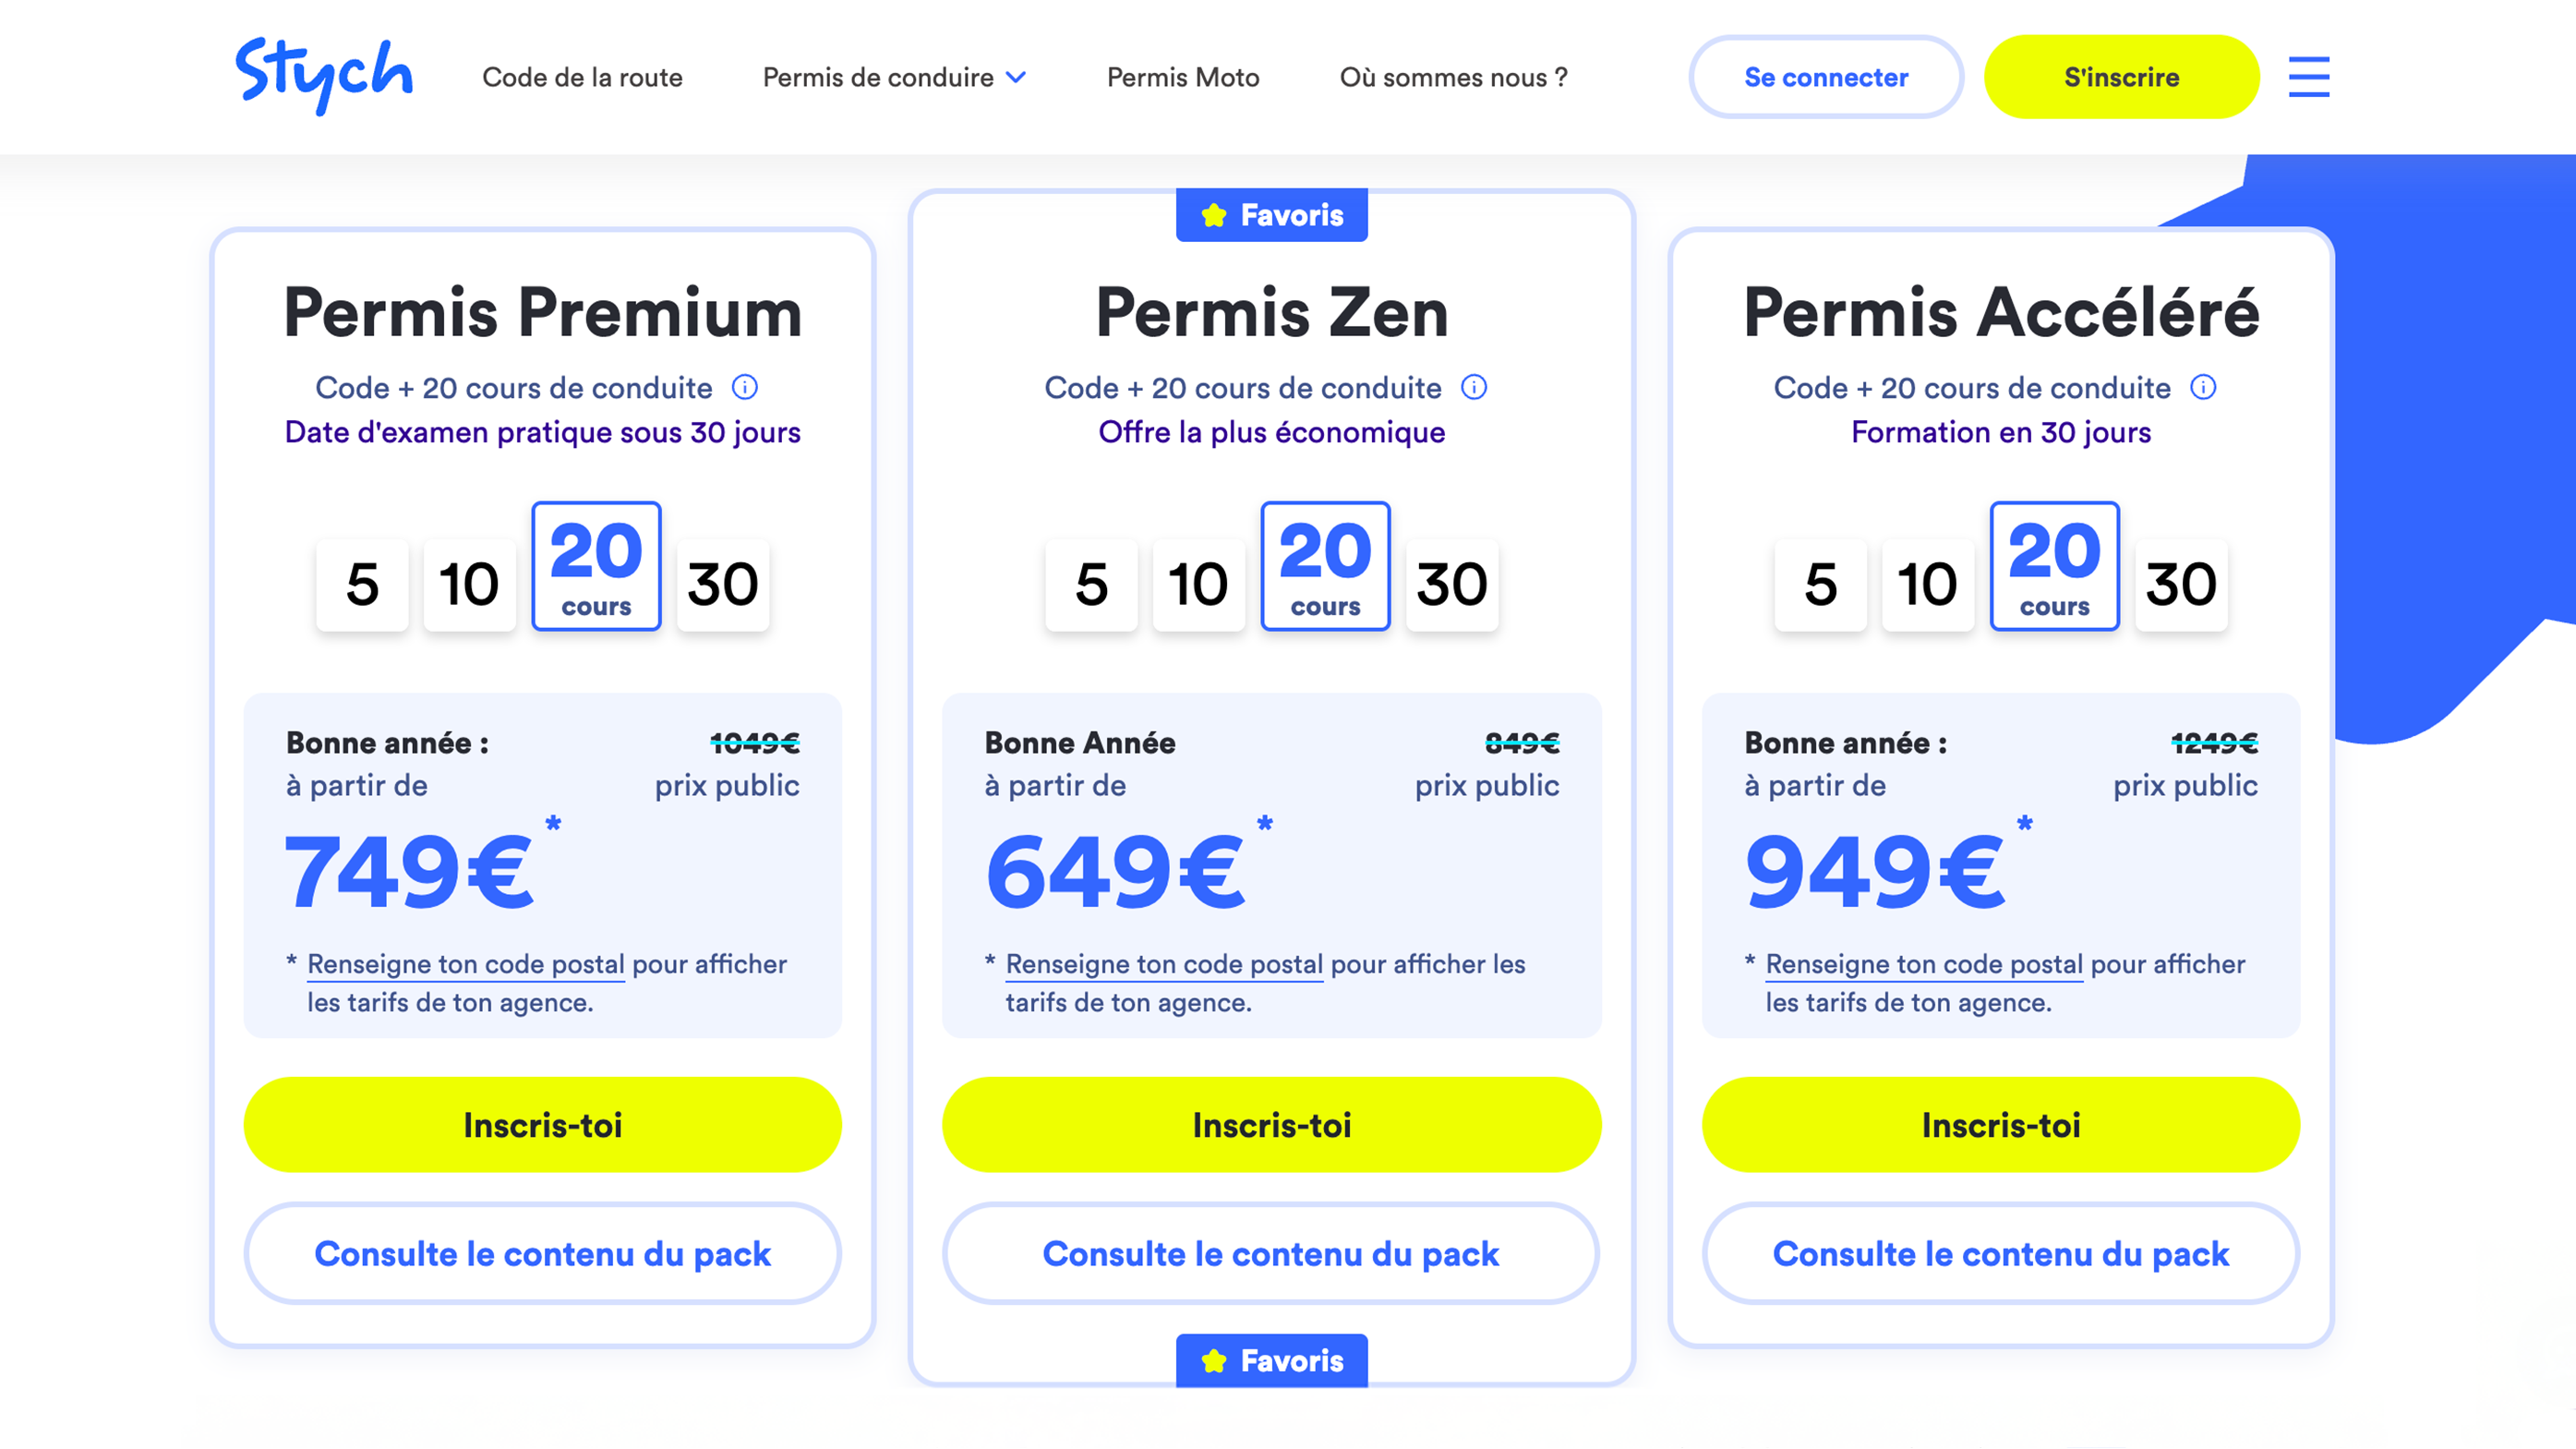This screenshot has height=1449, width=2576.
Task: Select 10 lessons in Permis Accéléré
Action: 1926,585
